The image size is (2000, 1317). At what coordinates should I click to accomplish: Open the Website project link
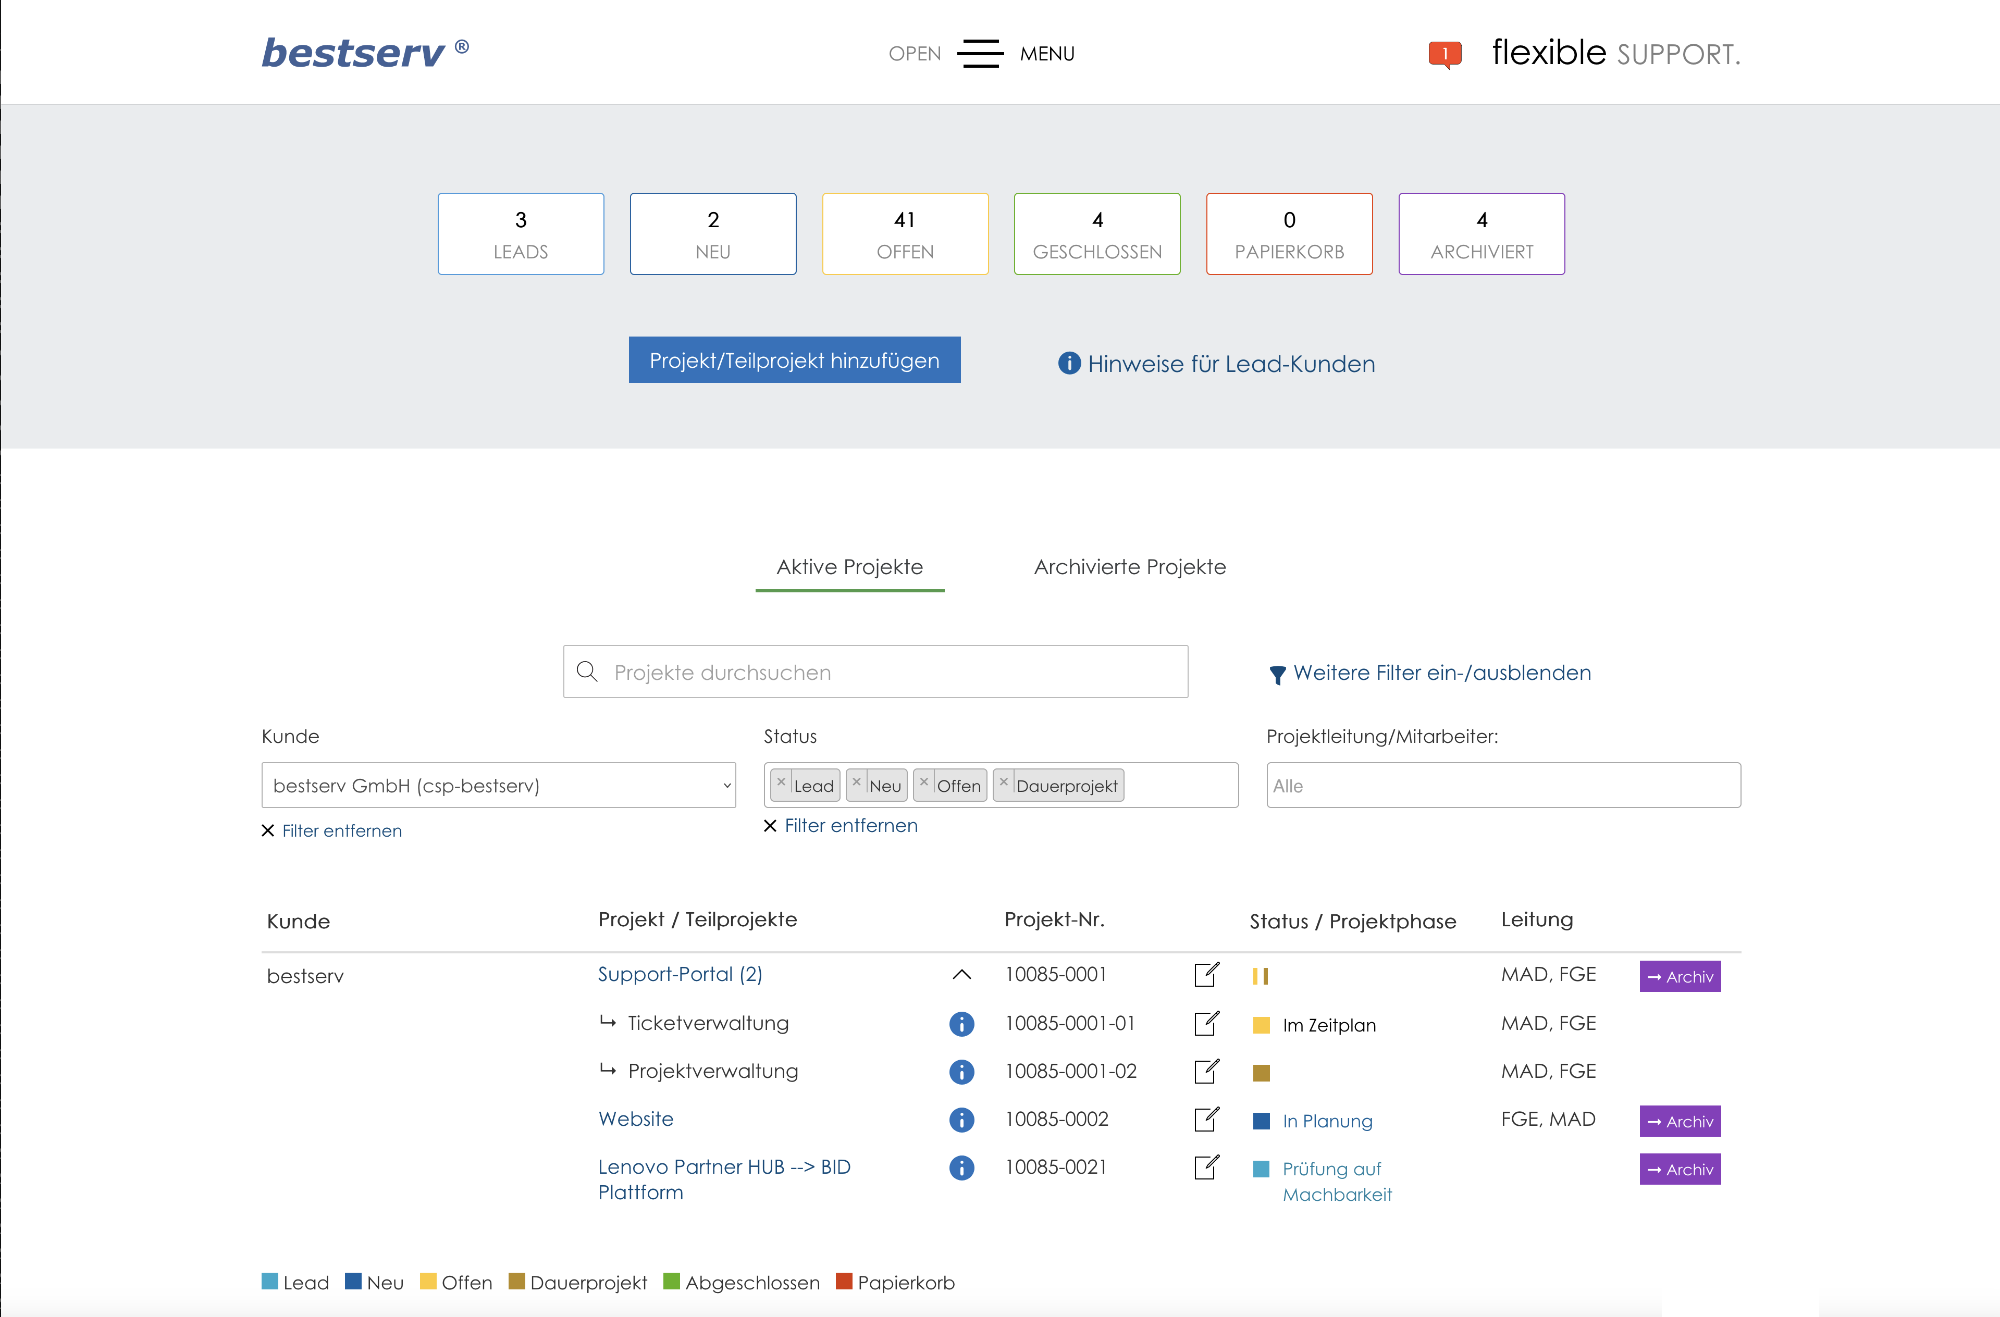[x=636, y=1119]
